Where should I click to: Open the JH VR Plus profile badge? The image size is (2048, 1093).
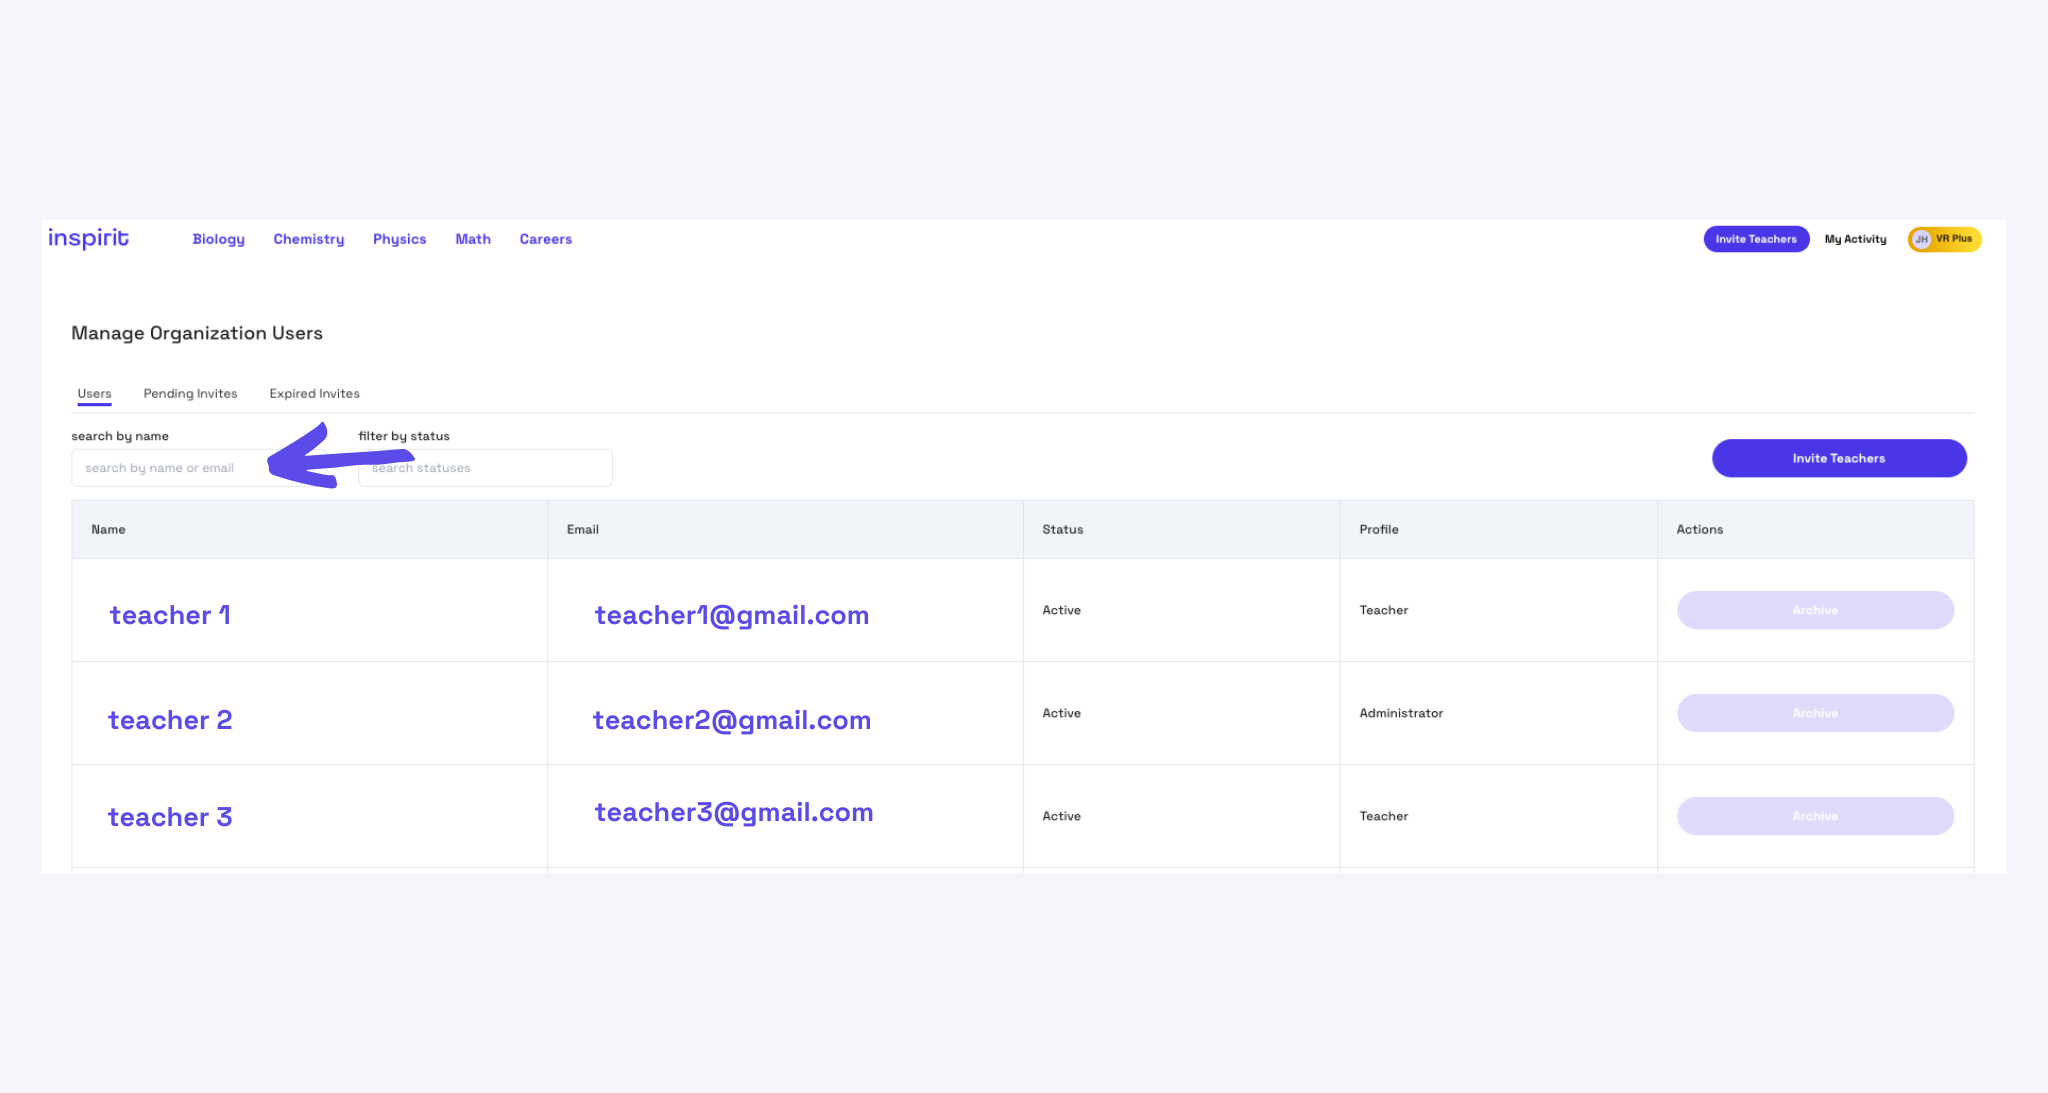click(x=1944, y=239)
